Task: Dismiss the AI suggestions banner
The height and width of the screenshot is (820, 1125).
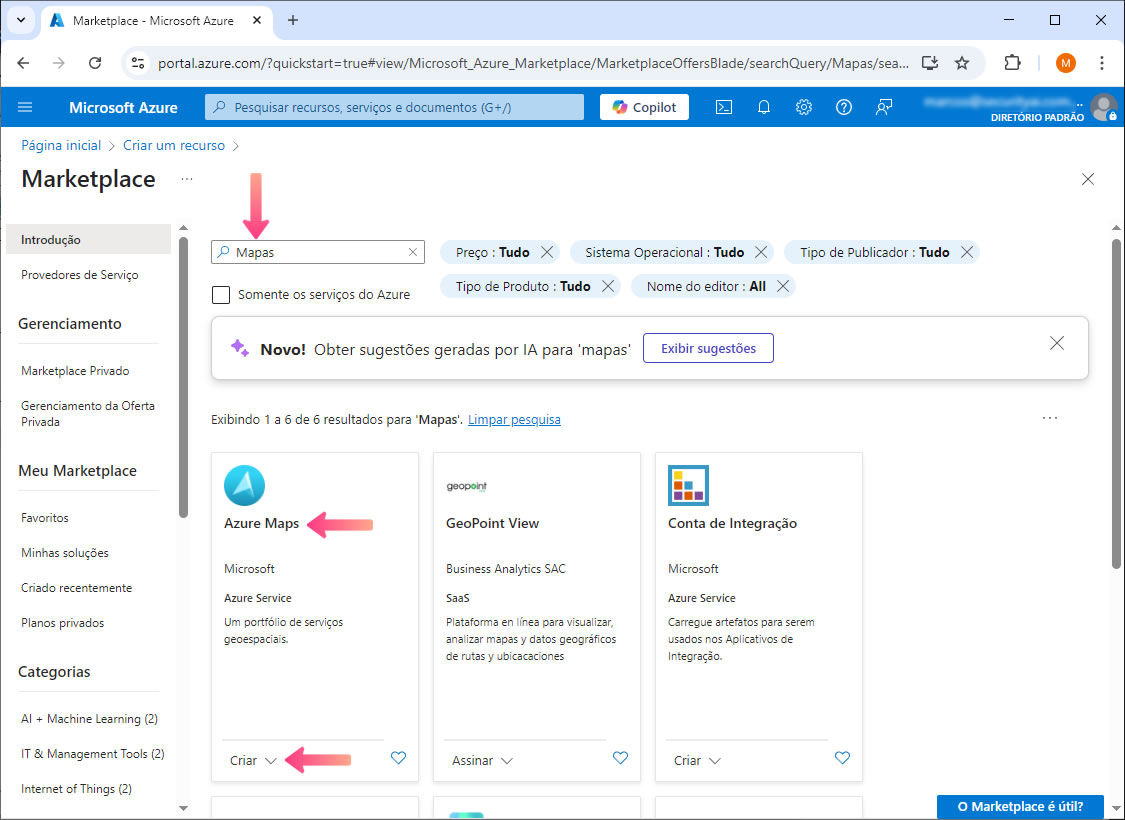Action: 1057,344
